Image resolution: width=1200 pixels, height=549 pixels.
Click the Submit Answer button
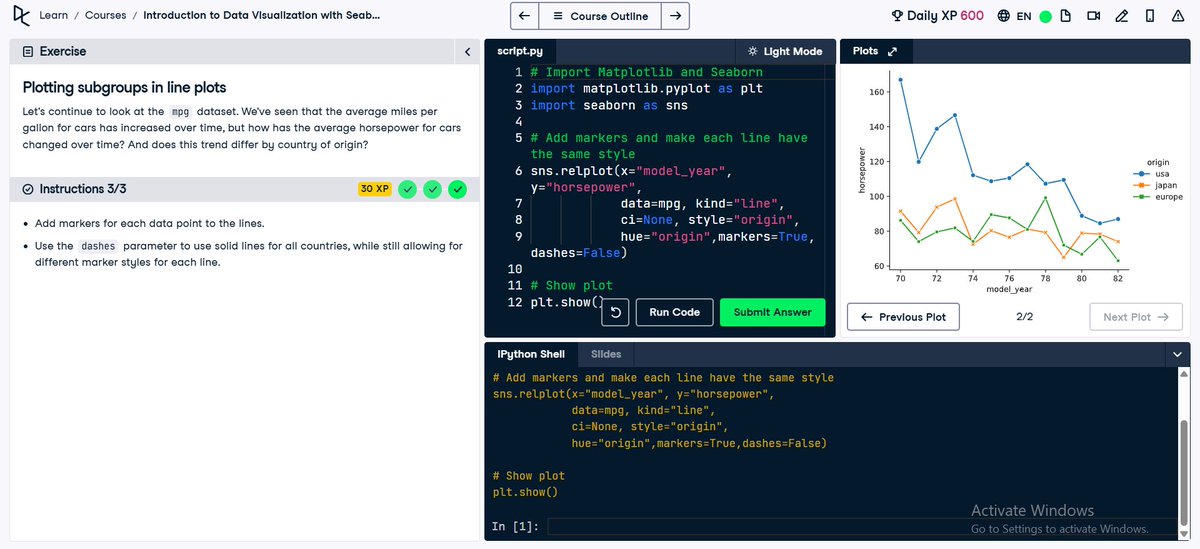(773, 312)
